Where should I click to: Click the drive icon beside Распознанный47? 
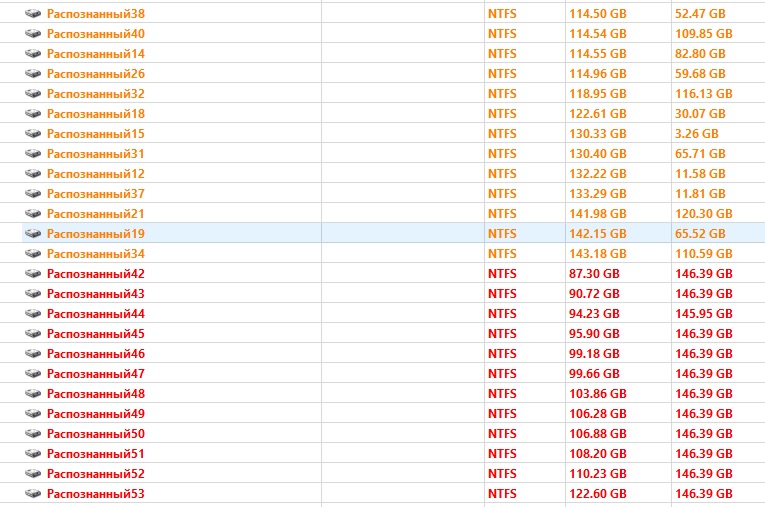[33, 374]
